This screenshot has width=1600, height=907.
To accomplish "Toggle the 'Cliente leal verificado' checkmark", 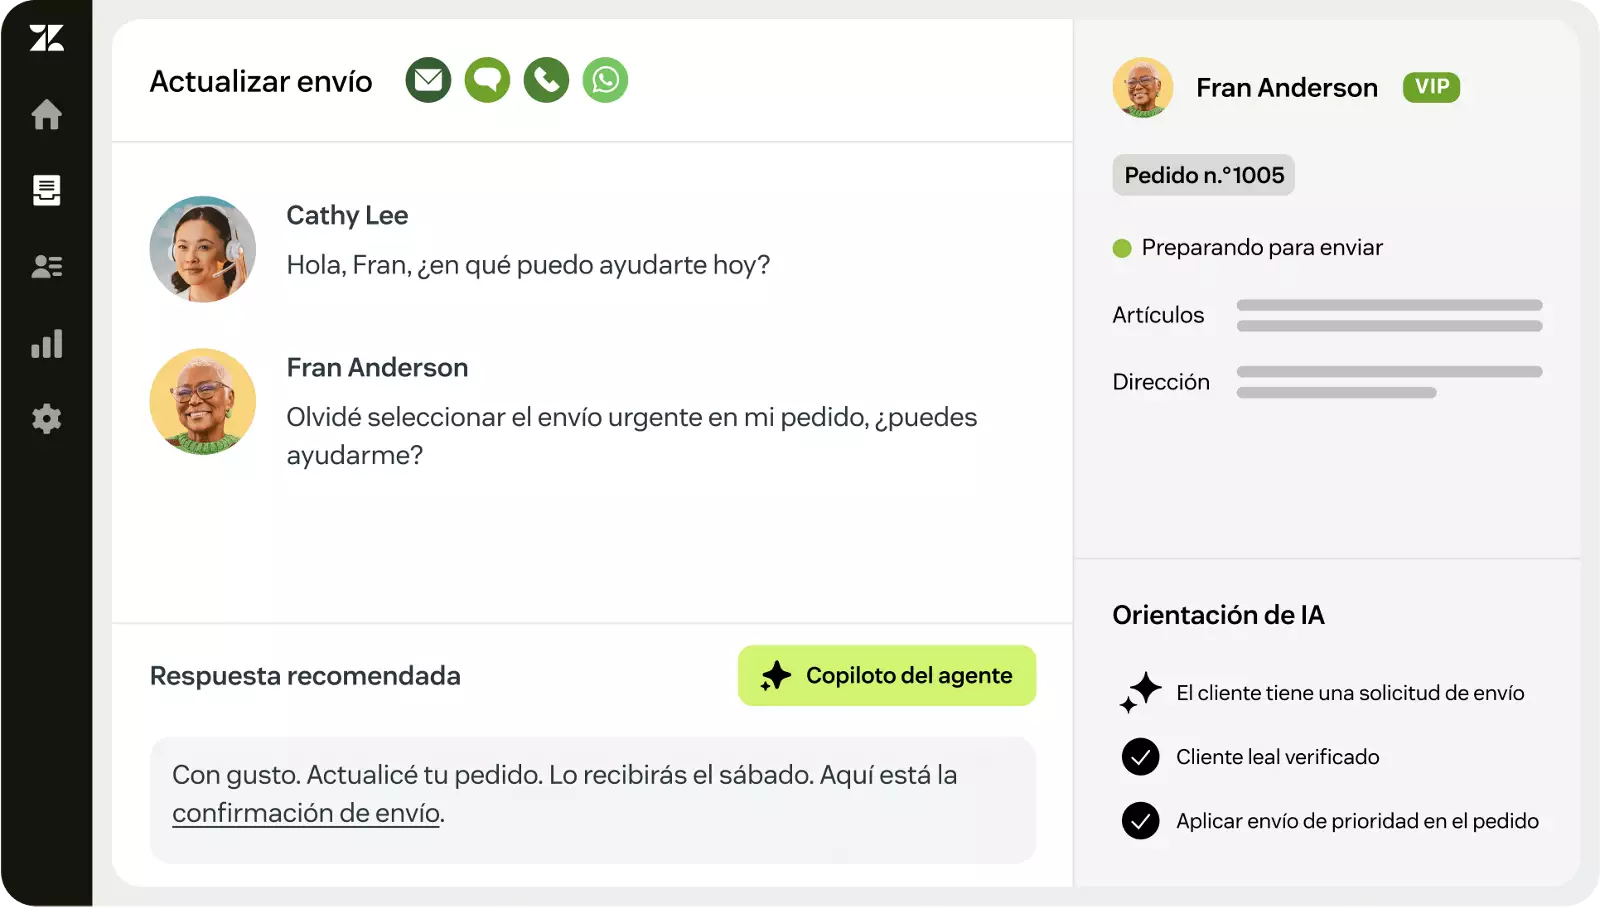I will click(1139, 757).
